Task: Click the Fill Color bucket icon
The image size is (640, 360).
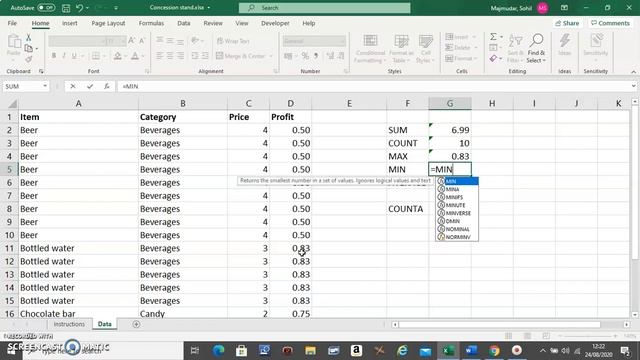Action: [118, 56]
